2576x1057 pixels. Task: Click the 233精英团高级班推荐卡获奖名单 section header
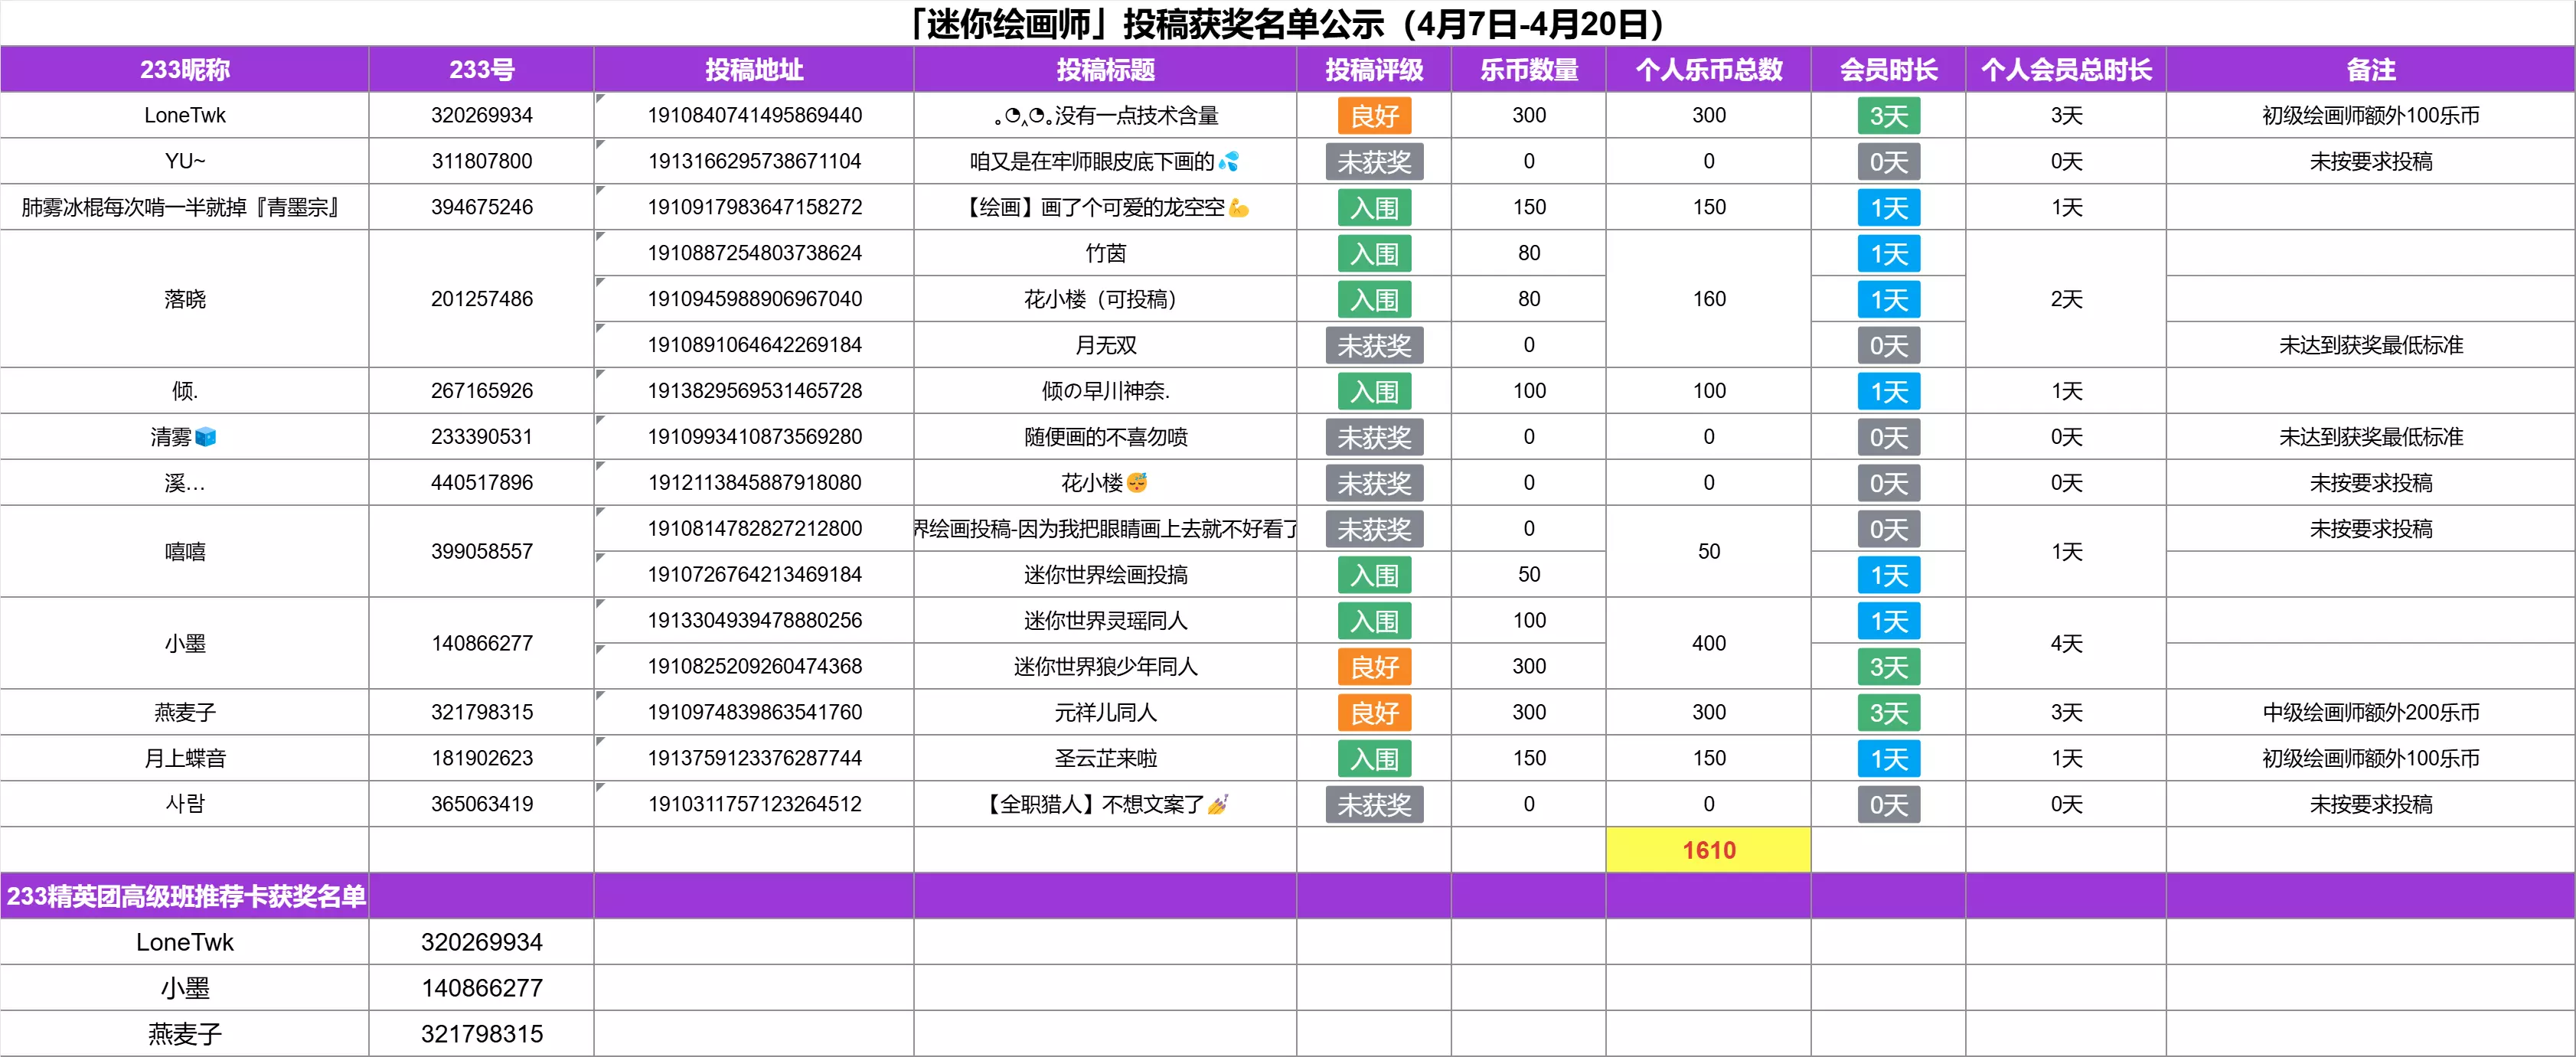click(186, 897)
